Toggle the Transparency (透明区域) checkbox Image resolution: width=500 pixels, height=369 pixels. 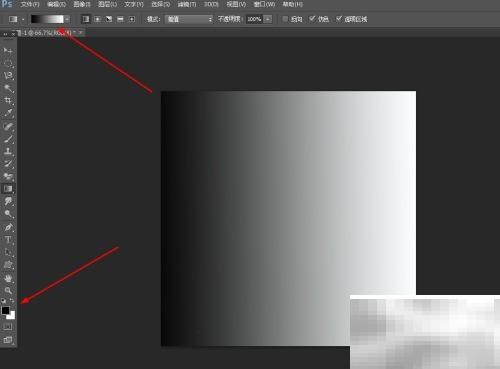(339, 19)
